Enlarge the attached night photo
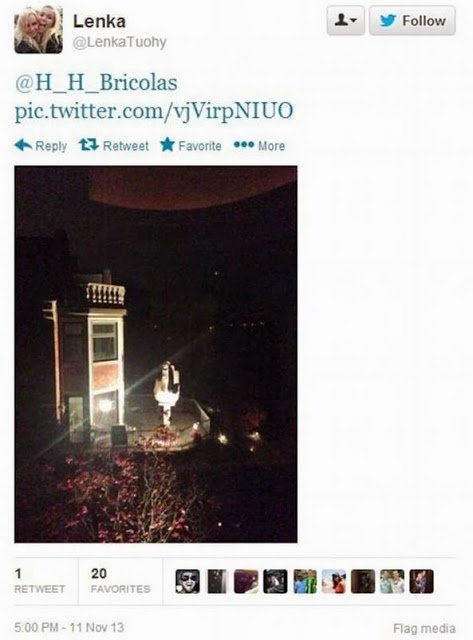The height and width of the screenshot is (640, 473). coord(156,354)
